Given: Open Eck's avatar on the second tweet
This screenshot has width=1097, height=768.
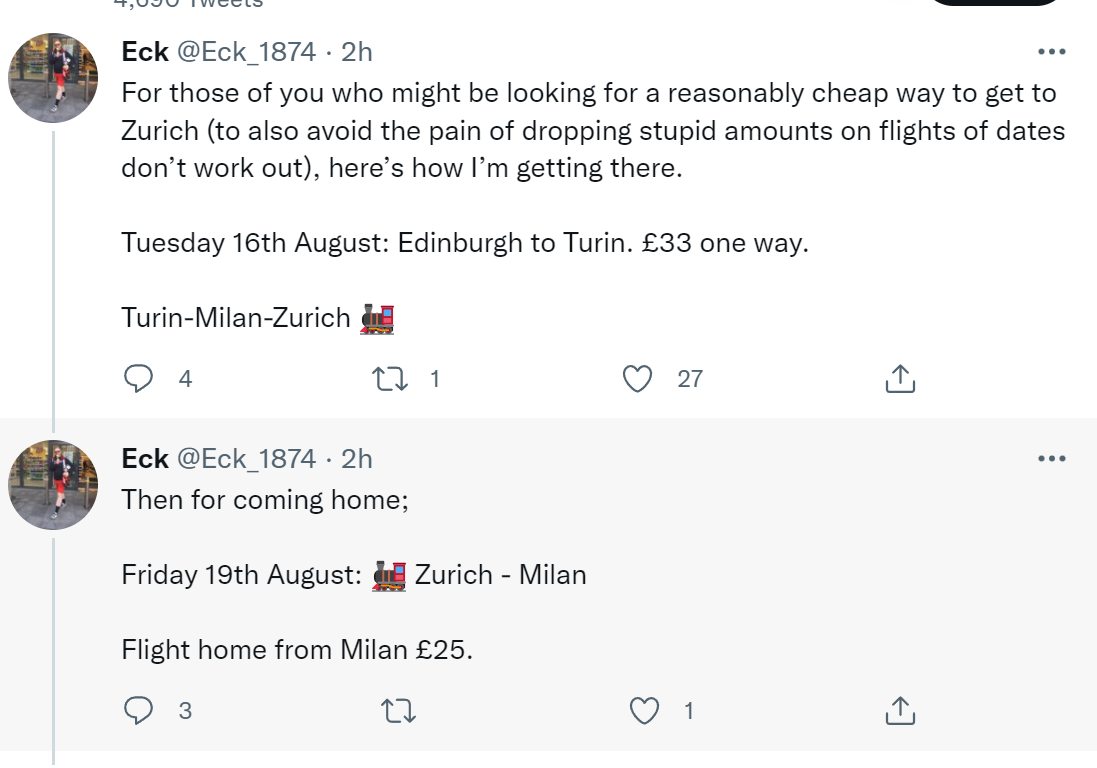Looking at the screenshot, I should 53,485.
